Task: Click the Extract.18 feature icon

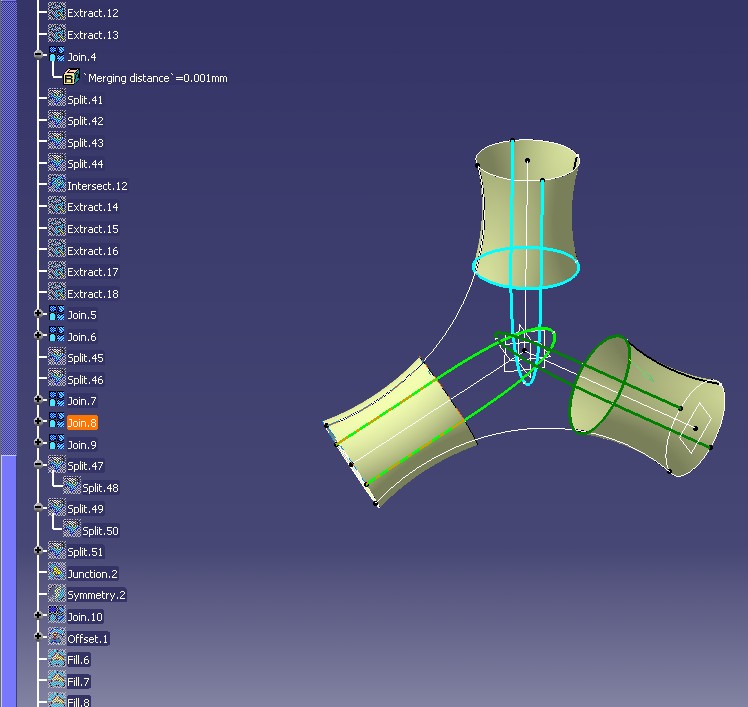Action: 57,292
